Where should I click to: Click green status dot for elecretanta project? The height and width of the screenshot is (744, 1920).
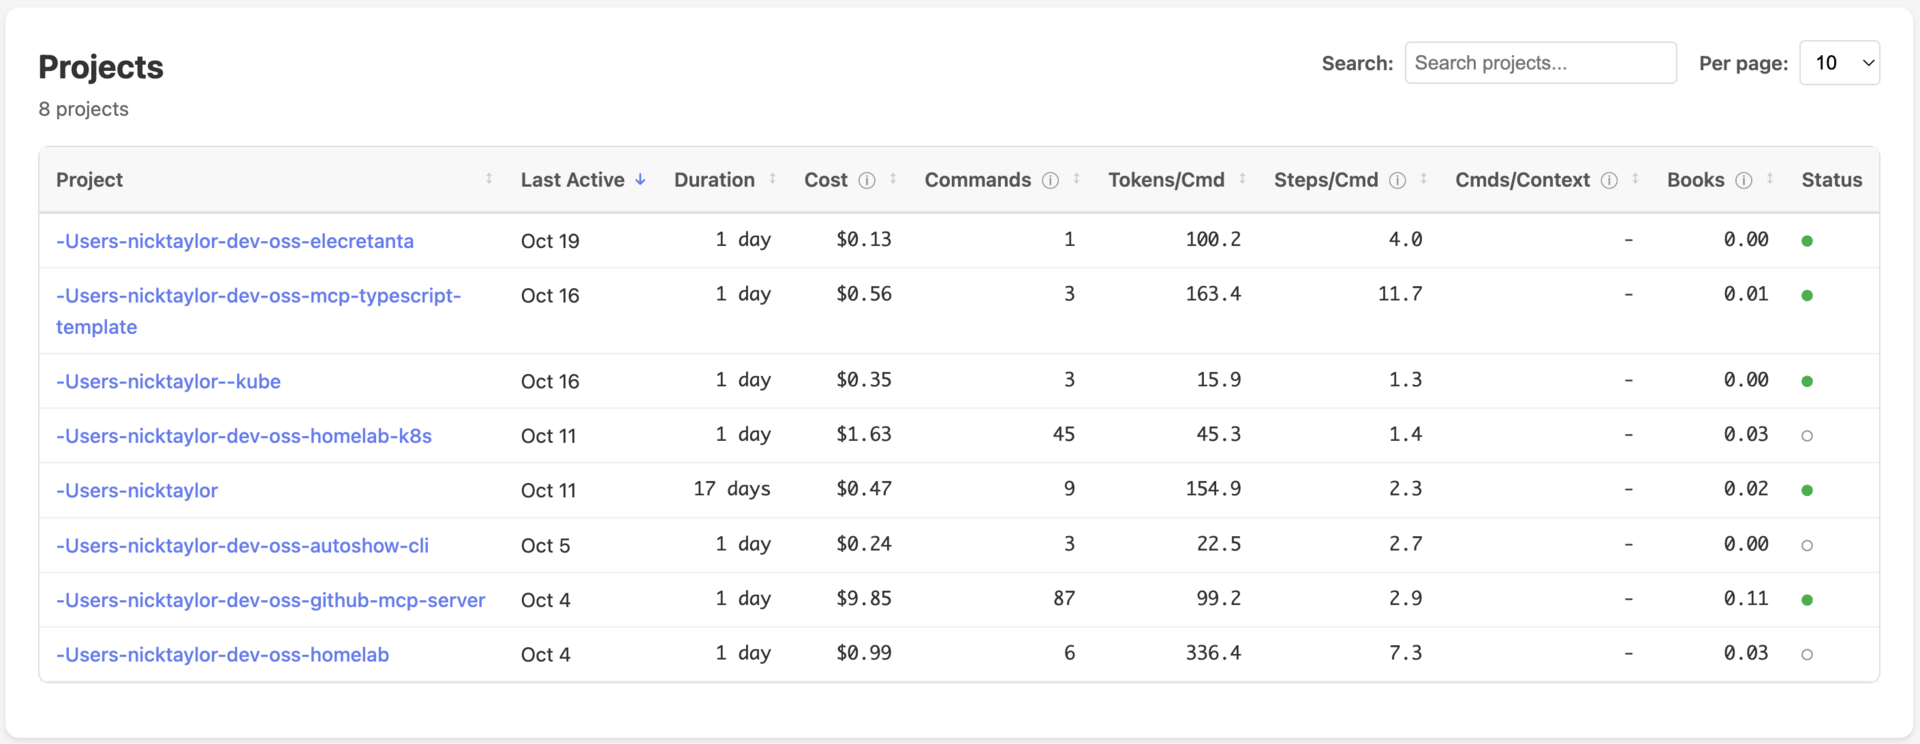1807,241
